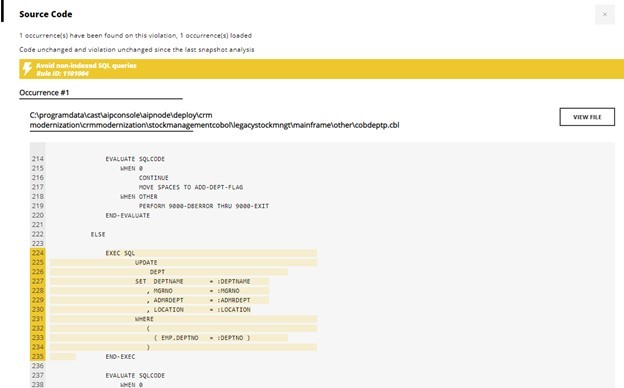The height and width of the screenshot is (388, 624).
Task: Click the WHERE keyword on line 231
Action: point(144,319)
